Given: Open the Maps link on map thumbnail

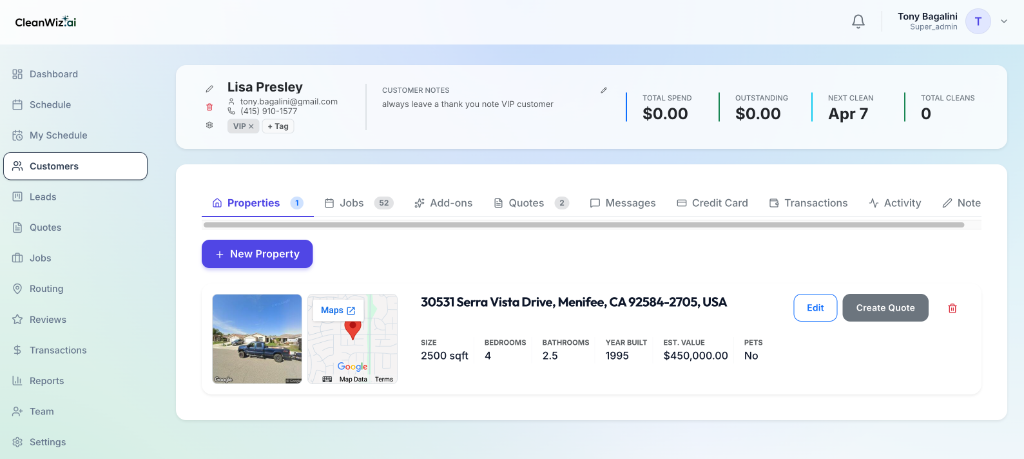Looking at the screenshot, I should (x=338, y=310).
